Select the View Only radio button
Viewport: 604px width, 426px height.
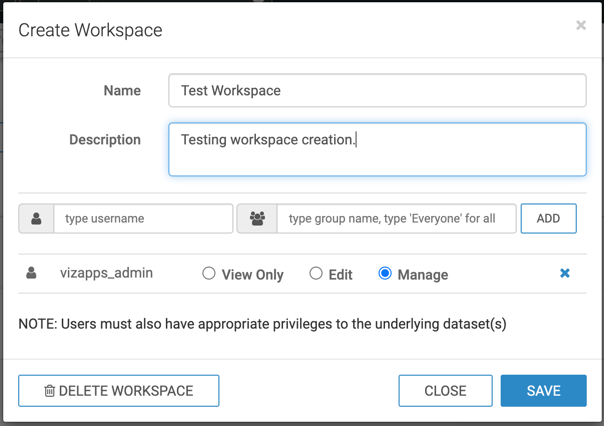(209, 273)
